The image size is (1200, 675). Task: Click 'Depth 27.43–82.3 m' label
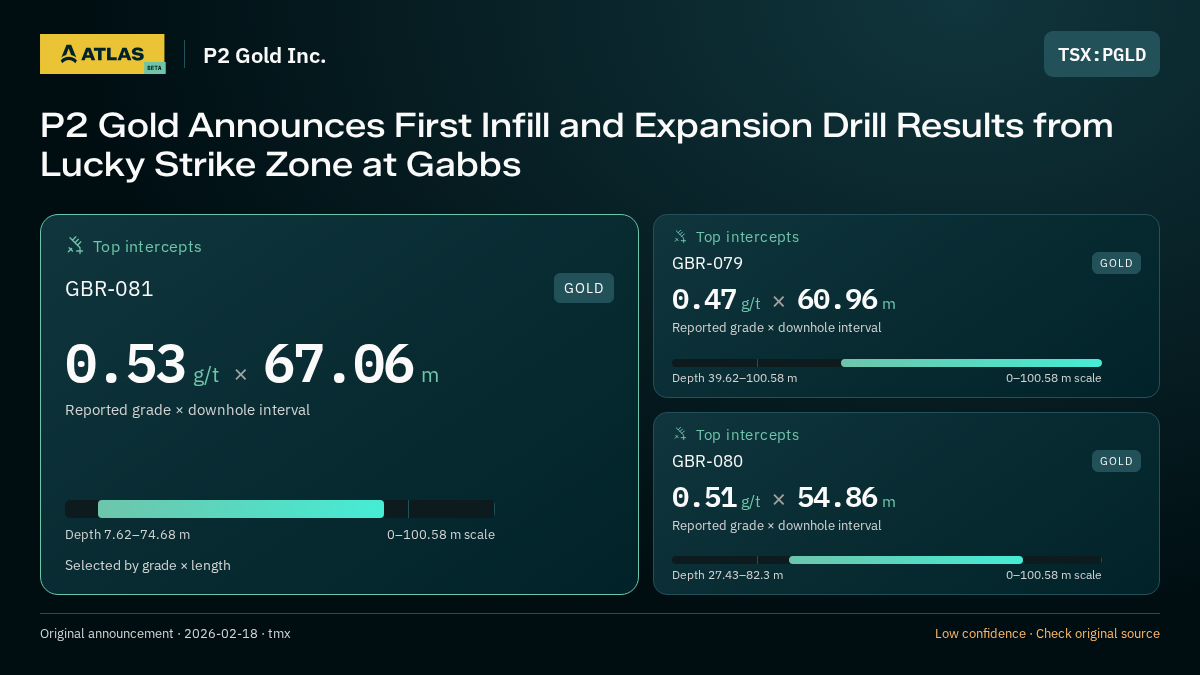pyautogui.click(x=727, y=575)
